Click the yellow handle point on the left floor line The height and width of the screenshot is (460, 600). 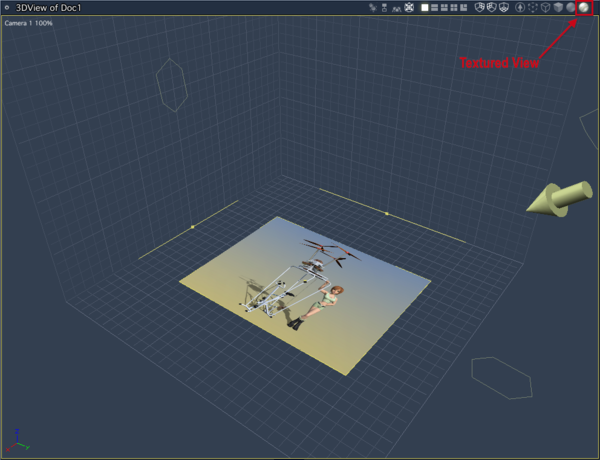(192, 227)
